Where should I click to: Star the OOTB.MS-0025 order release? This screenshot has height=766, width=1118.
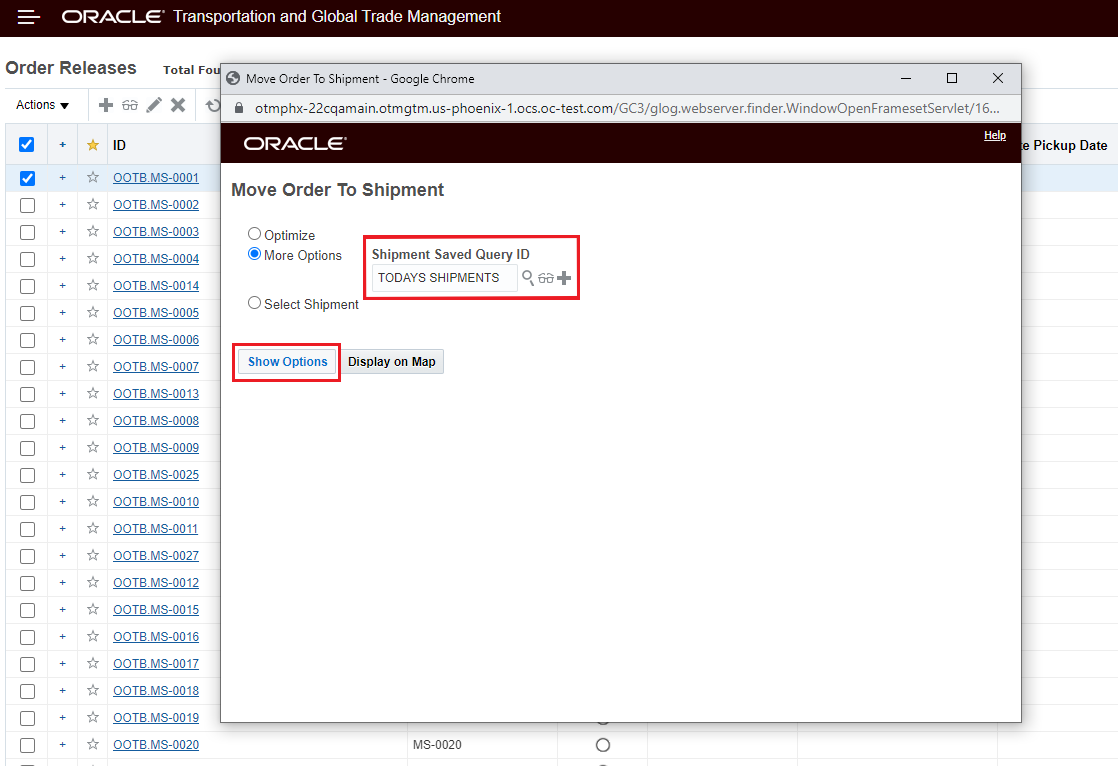click(93, 474)
